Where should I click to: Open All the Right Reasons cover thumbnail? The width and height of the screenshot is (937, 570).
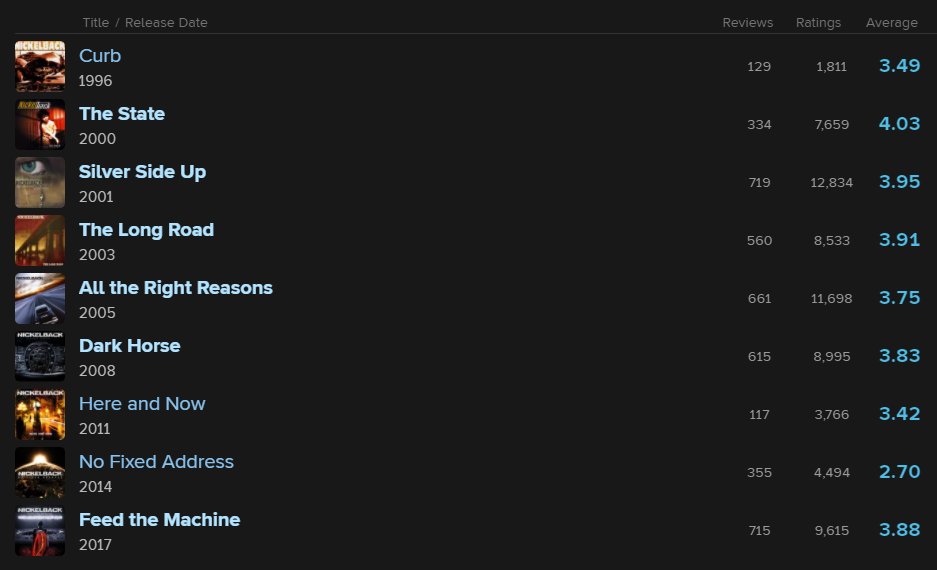[x=40, y=298]
